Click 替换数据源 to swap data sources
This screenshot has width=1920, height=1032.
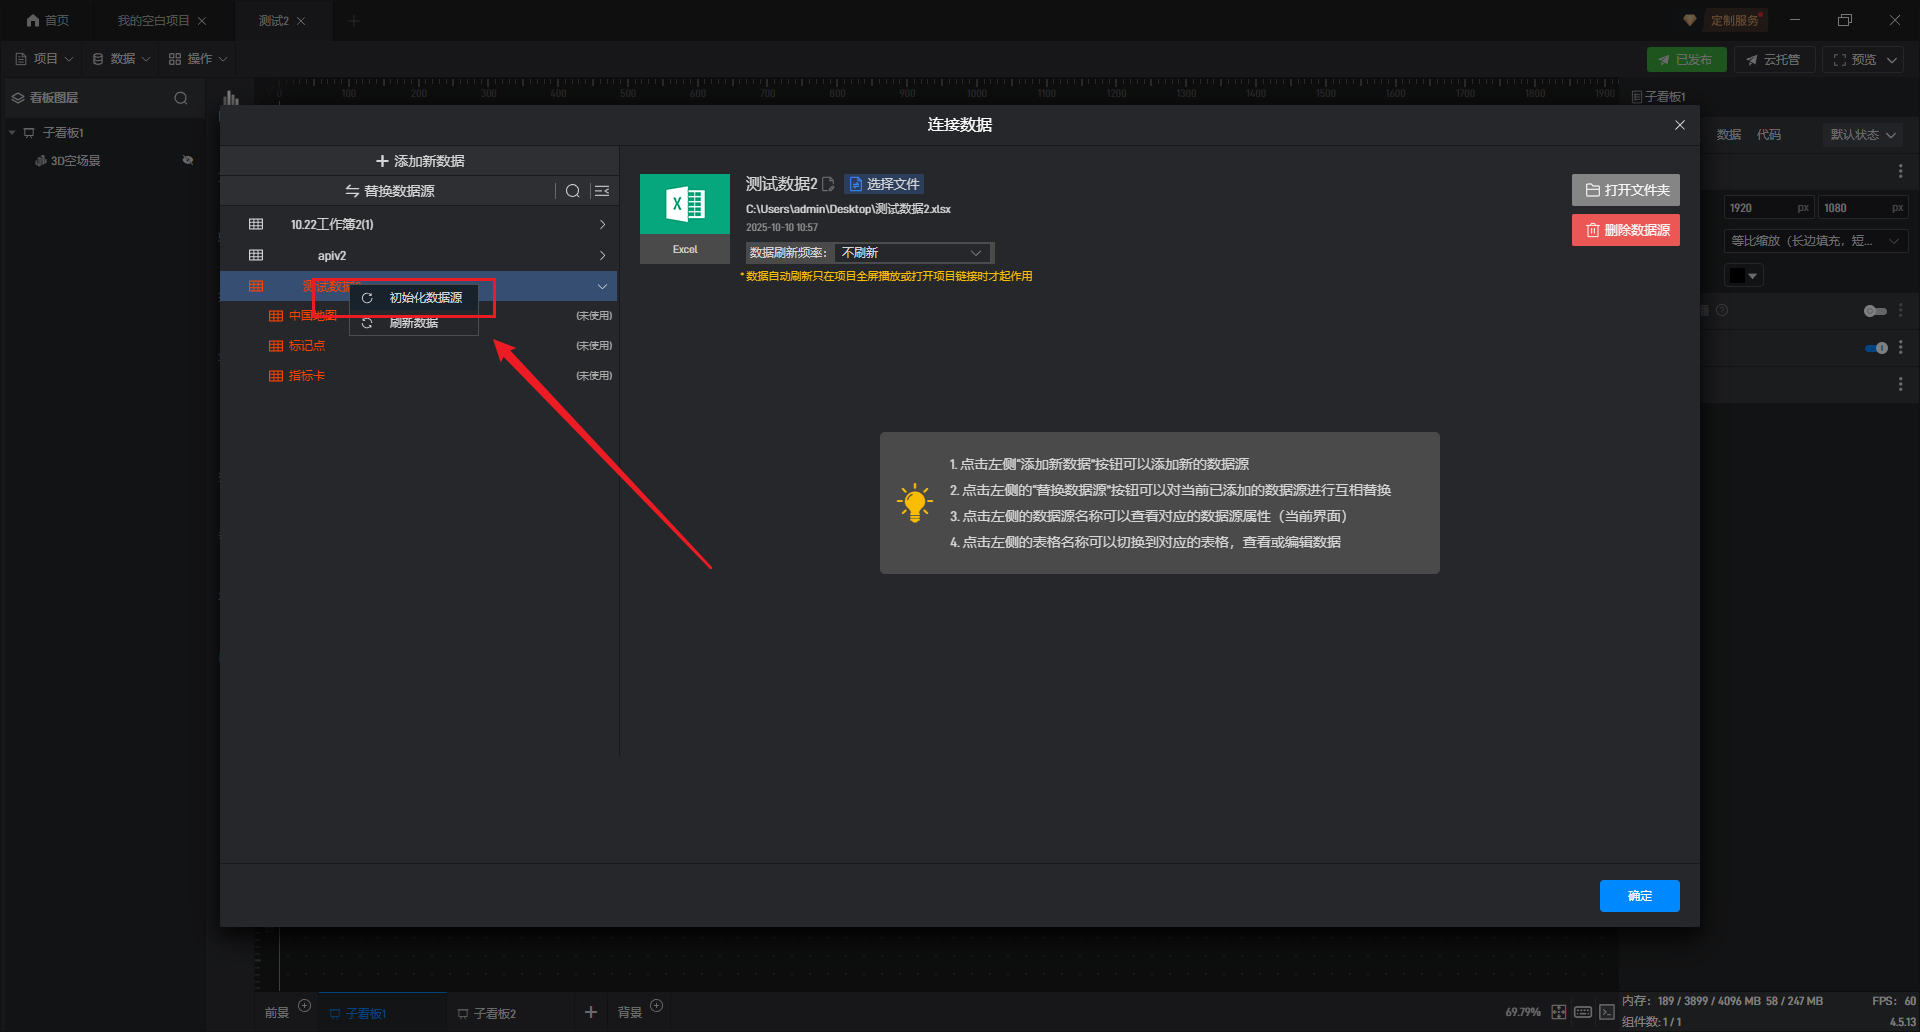click(390, 191)
